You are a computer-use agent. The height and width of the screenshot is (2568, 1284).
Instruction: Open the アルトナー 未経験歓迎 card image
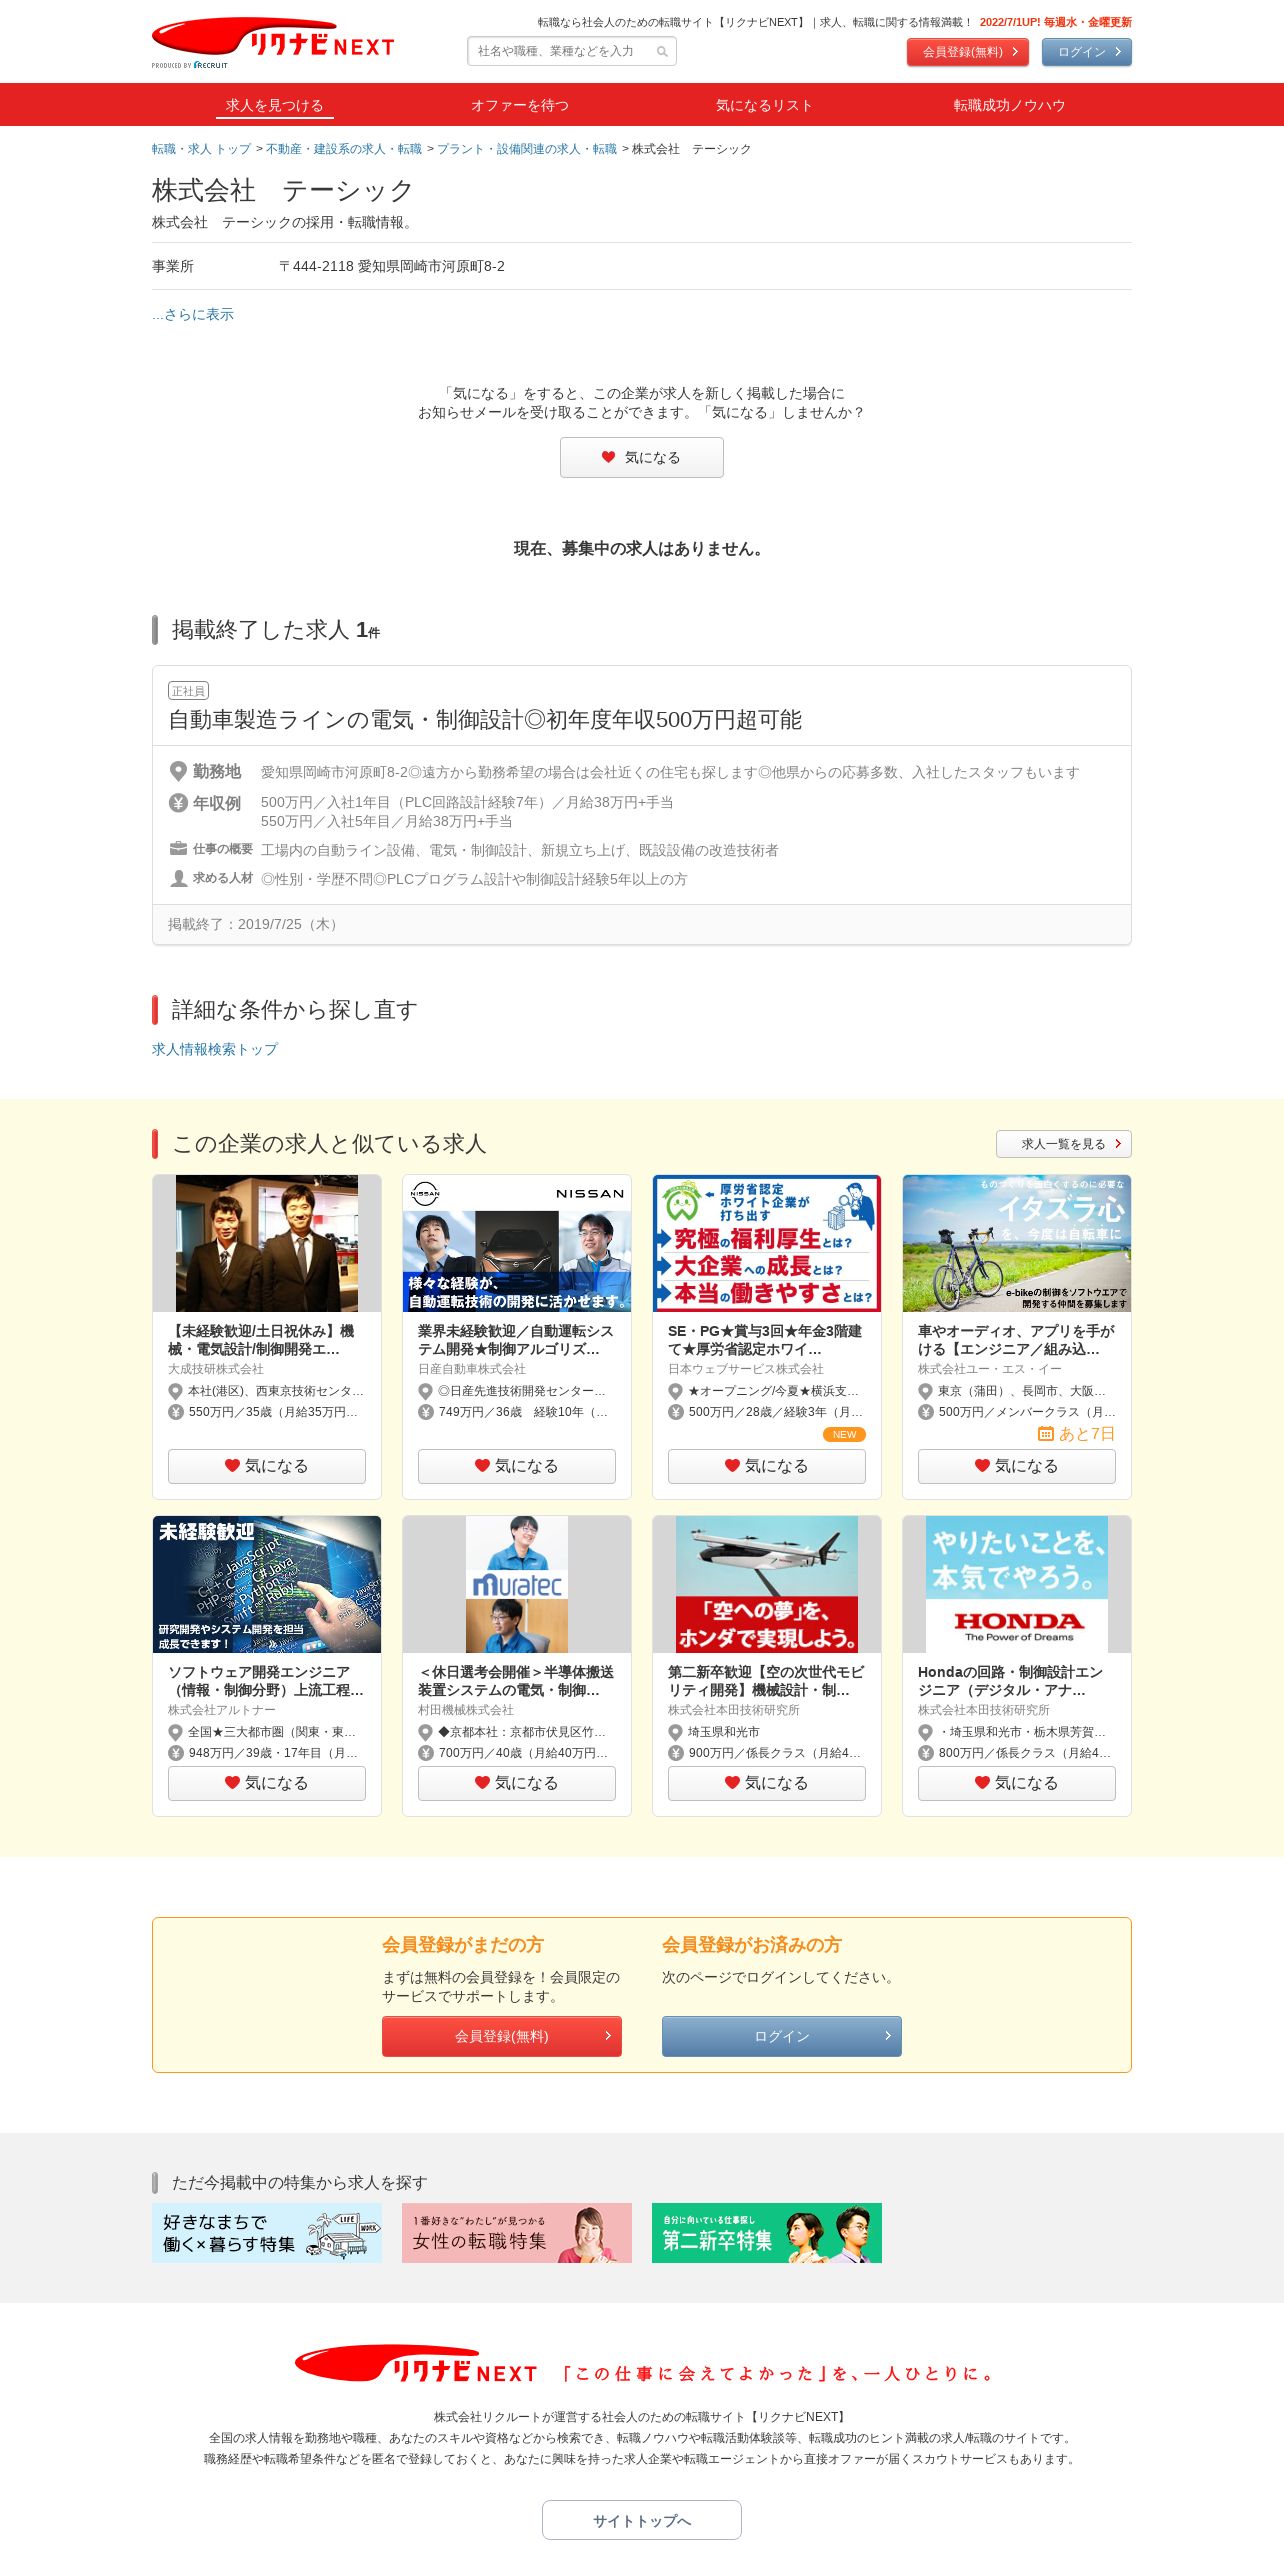coord(267,1584)
